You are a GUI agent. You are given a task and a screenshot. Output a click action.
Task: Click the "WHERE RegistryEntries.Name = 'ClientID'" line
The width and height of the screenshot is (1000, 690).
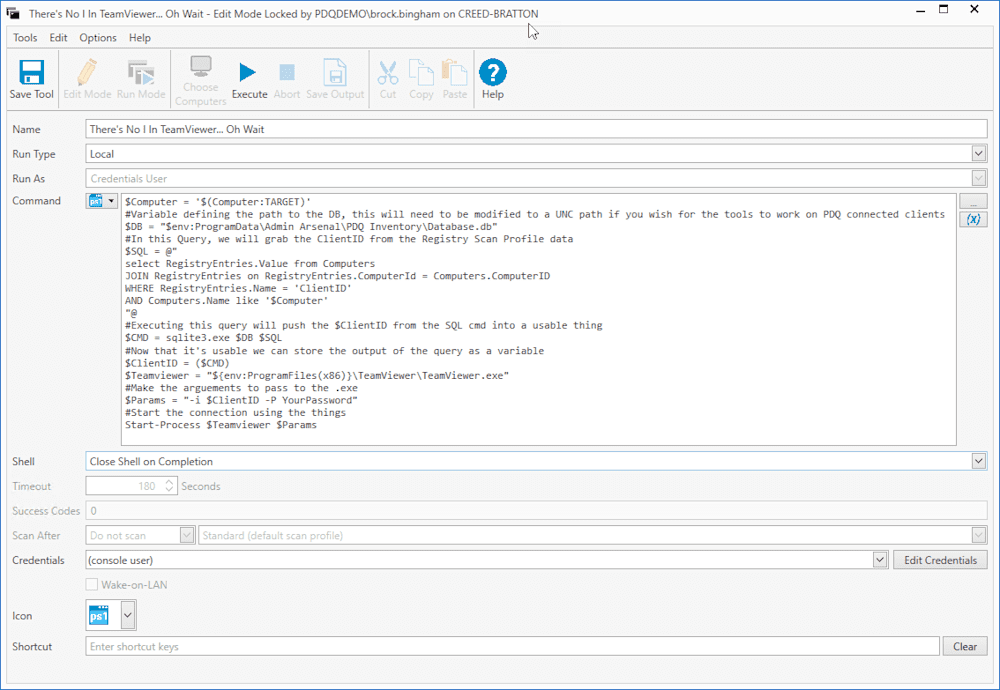(238, 288)
